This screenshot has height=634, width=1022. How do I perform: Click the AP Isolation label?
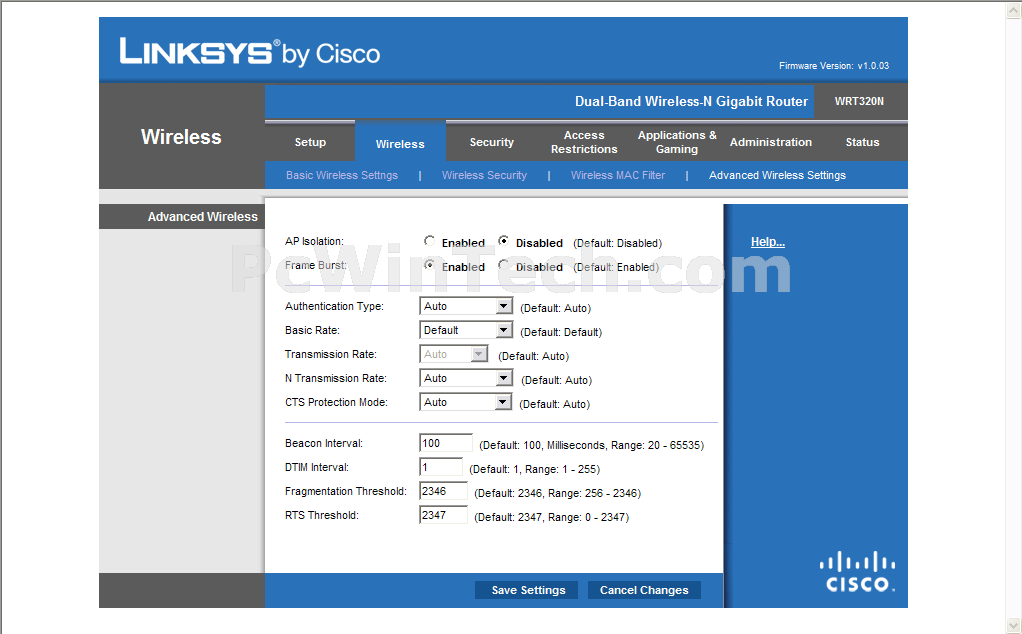click(314, 241)
